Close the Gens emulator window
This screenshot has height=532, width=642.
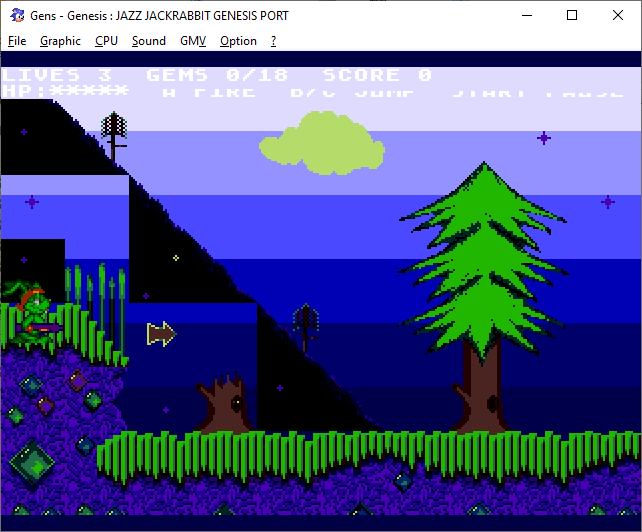[618, 16]
